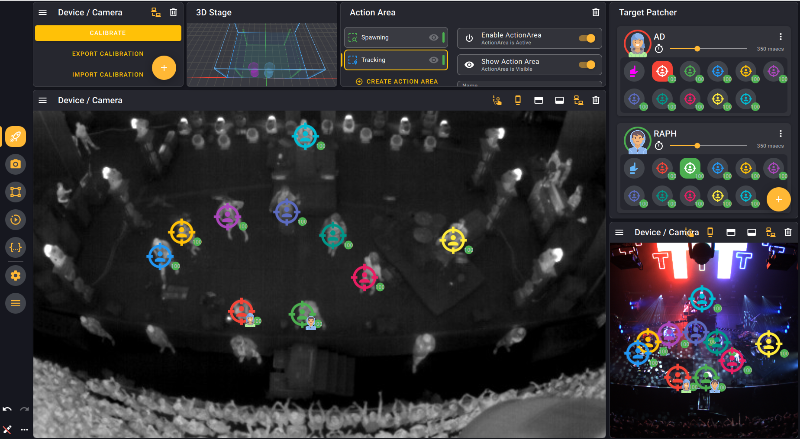800x439 pixels.
Task: Select the green target in RAPH's patcher
Action: [689, 168]
